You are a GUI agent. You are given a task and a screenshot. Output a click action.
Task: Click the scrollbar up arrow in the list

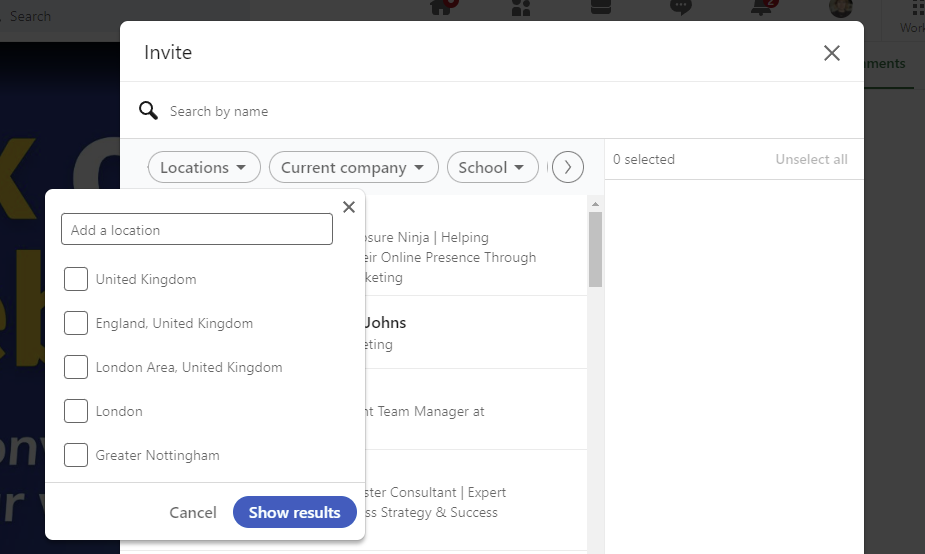[595, 204]
